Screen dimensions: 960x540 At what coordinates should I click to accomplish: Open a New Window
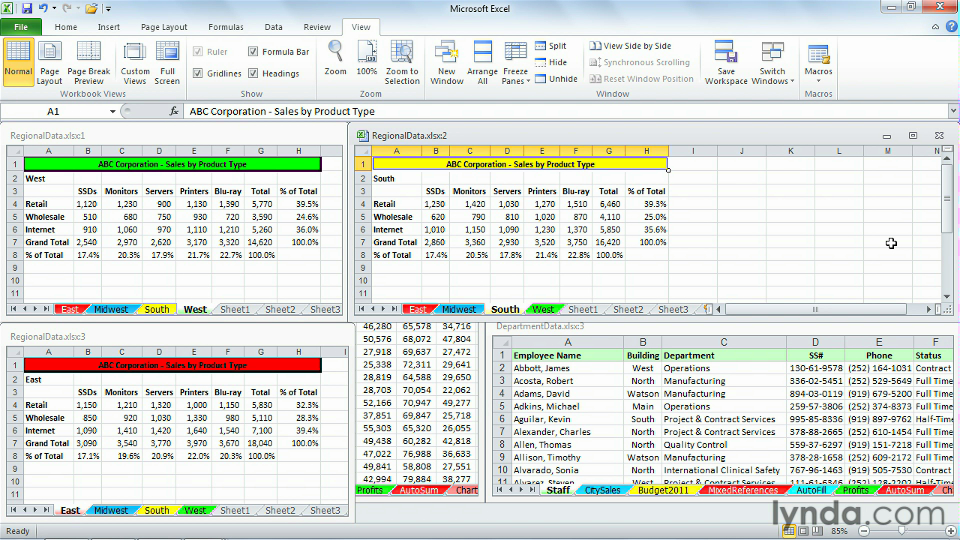pos(447,62)
